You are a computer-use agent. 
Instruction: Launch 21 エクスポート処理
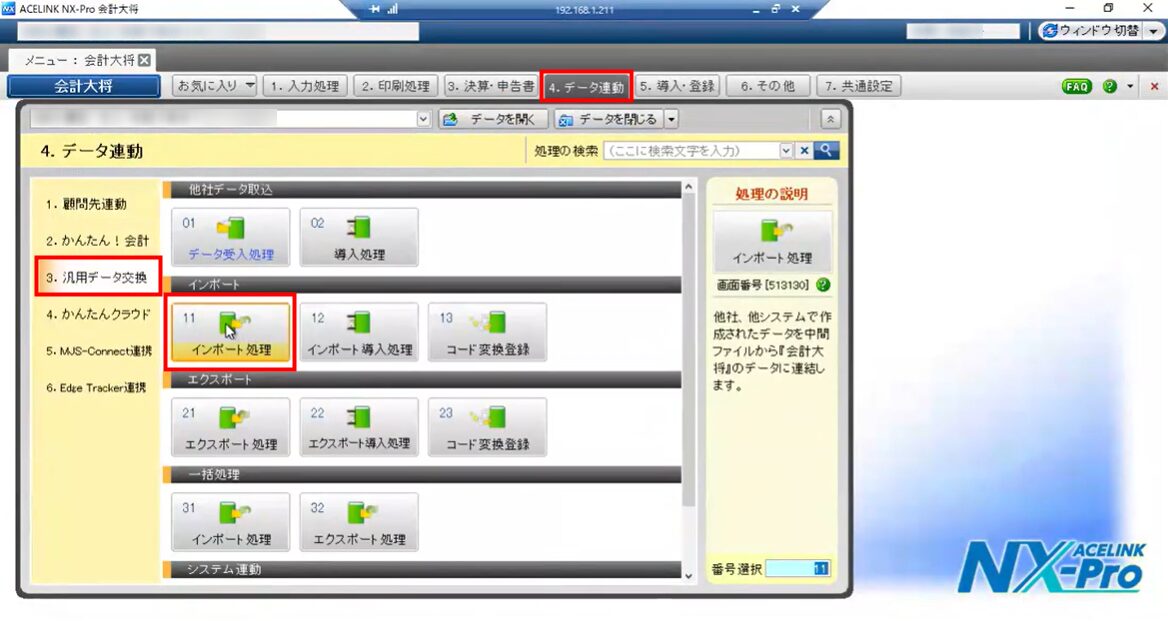tap(230, 427)
